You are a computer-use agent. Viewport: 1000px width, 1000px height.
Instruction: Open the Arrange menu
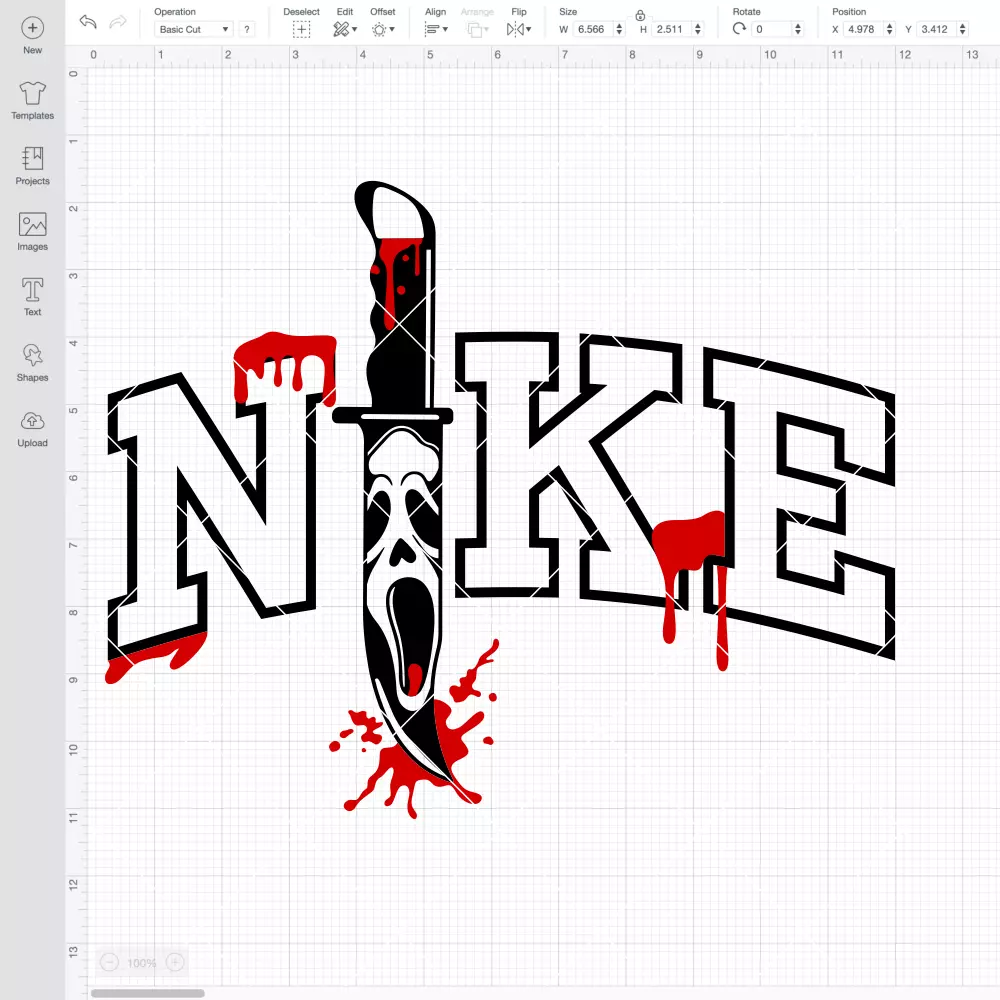(477, 29)
